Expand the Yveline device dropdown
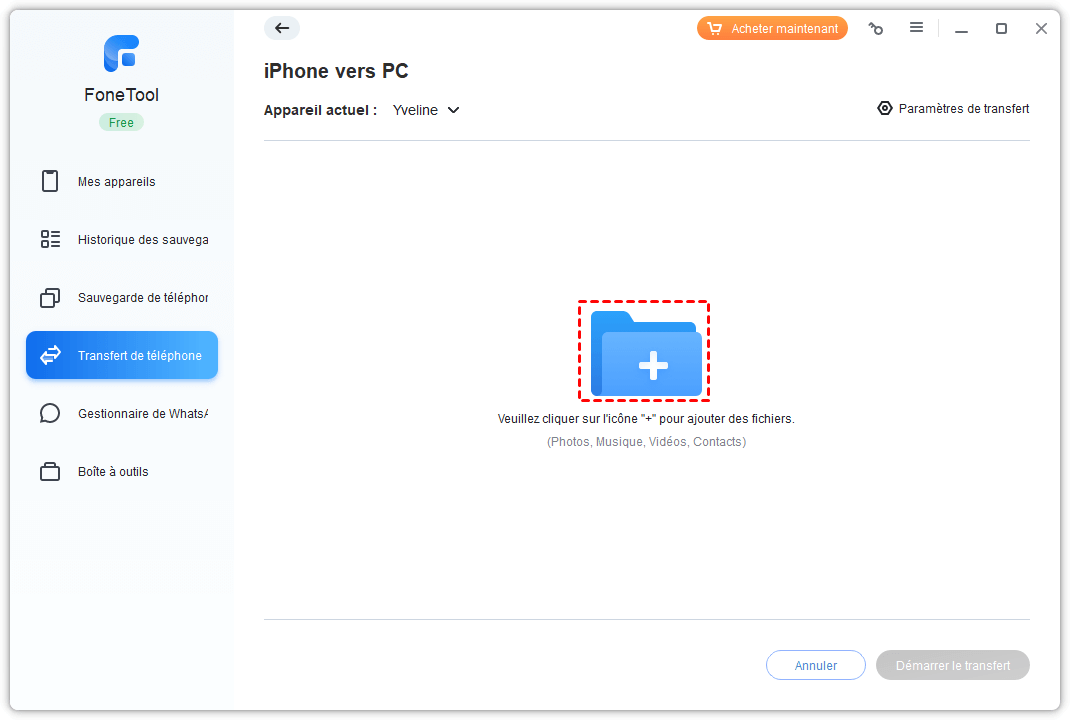Viewport: 1070px width, 720px height. click(426, 110)
